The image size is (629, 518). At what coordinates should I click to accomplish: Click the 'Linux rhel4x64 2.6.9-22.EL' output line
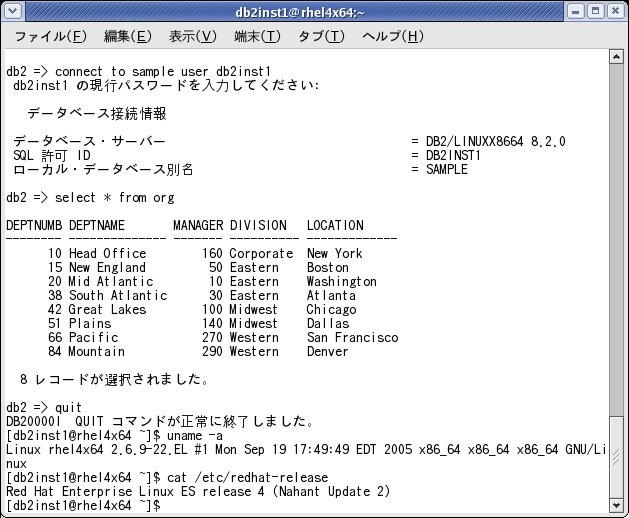[306, 450]
